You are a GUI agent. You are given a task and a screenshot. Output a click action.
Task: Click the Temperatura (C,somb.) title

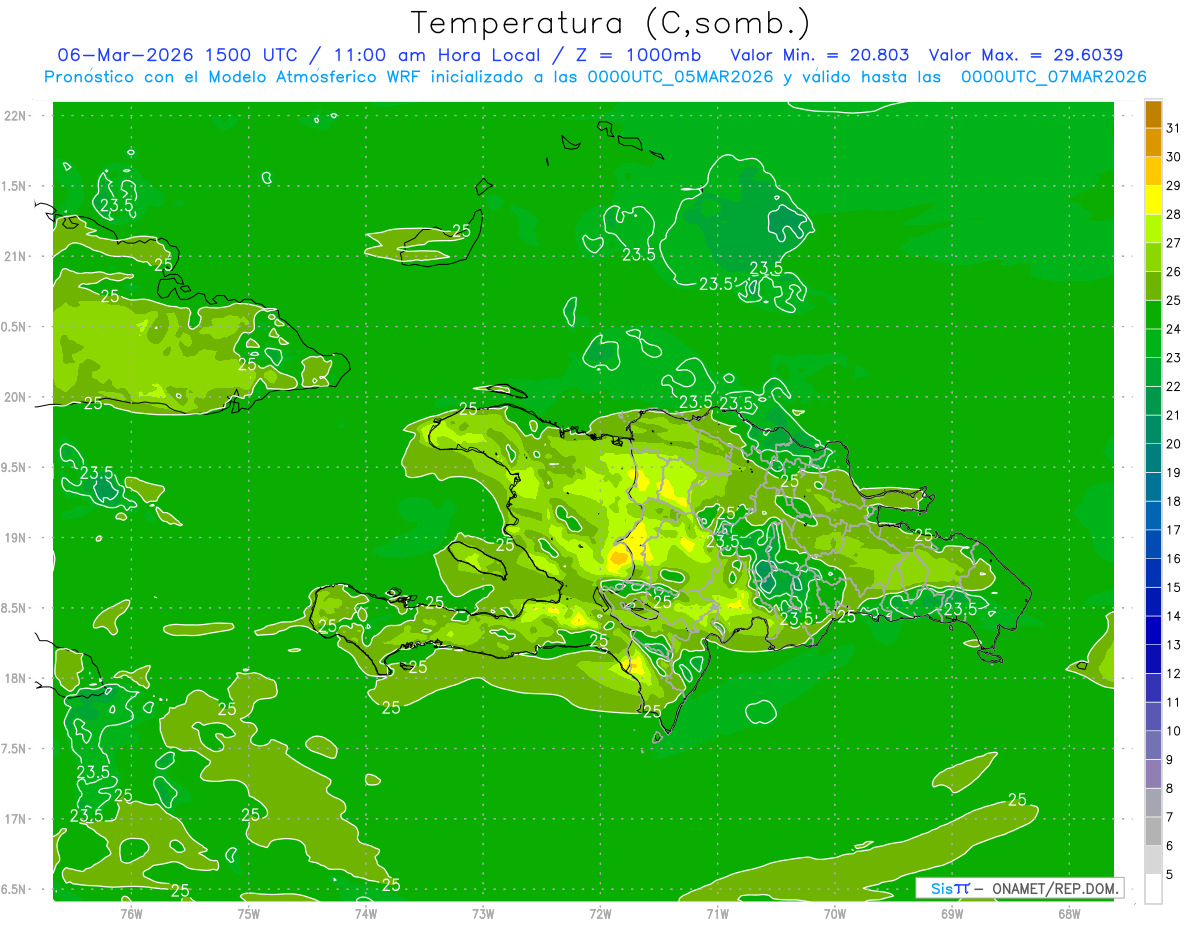pyautogui.click(x=610, y=22)
